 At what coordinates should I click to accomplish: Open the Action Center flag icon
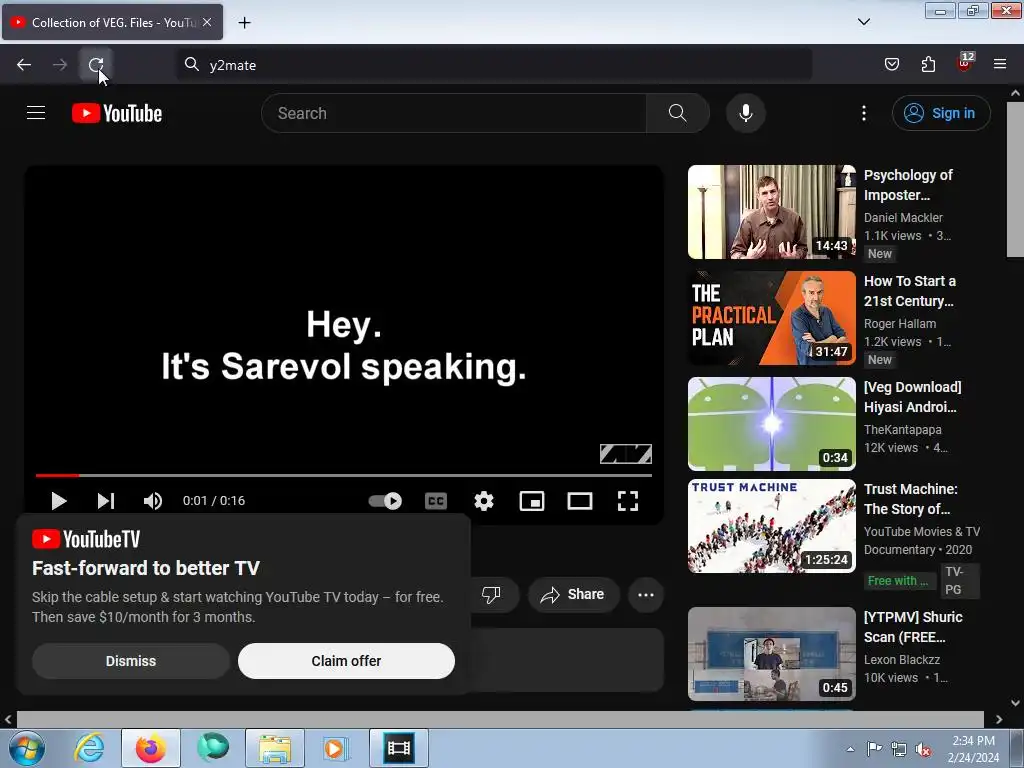(x=874, y=749)
